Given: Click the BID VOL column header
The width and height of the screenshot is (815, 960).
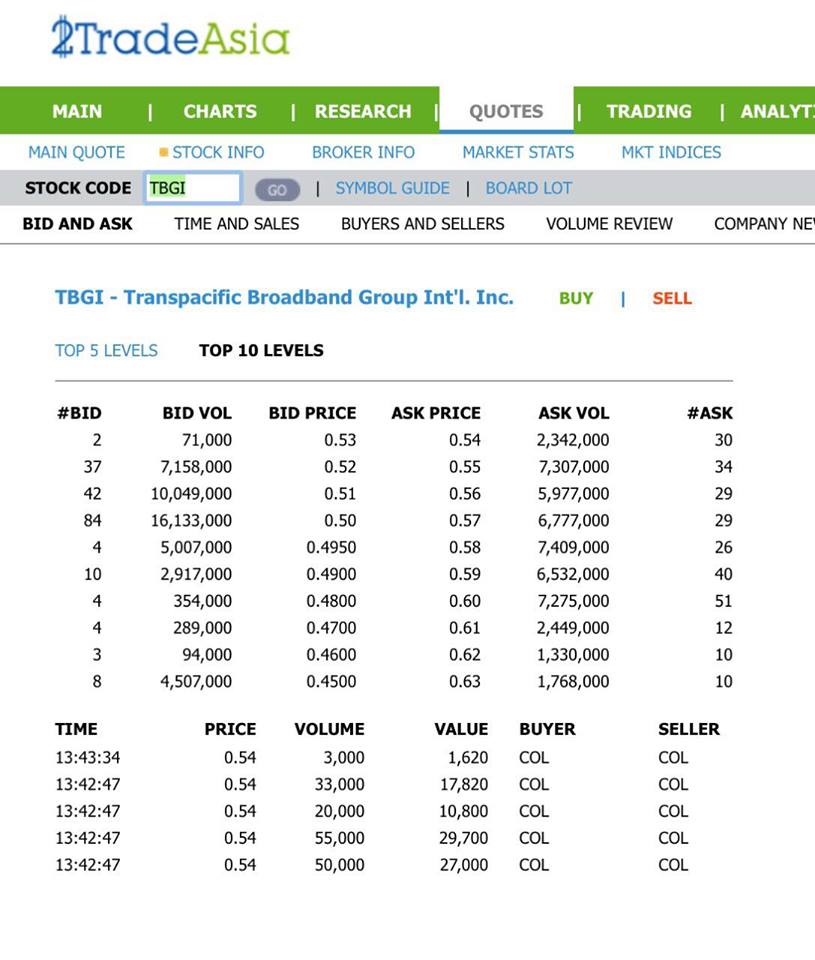Looking at the screenshot, I should 197,413.
